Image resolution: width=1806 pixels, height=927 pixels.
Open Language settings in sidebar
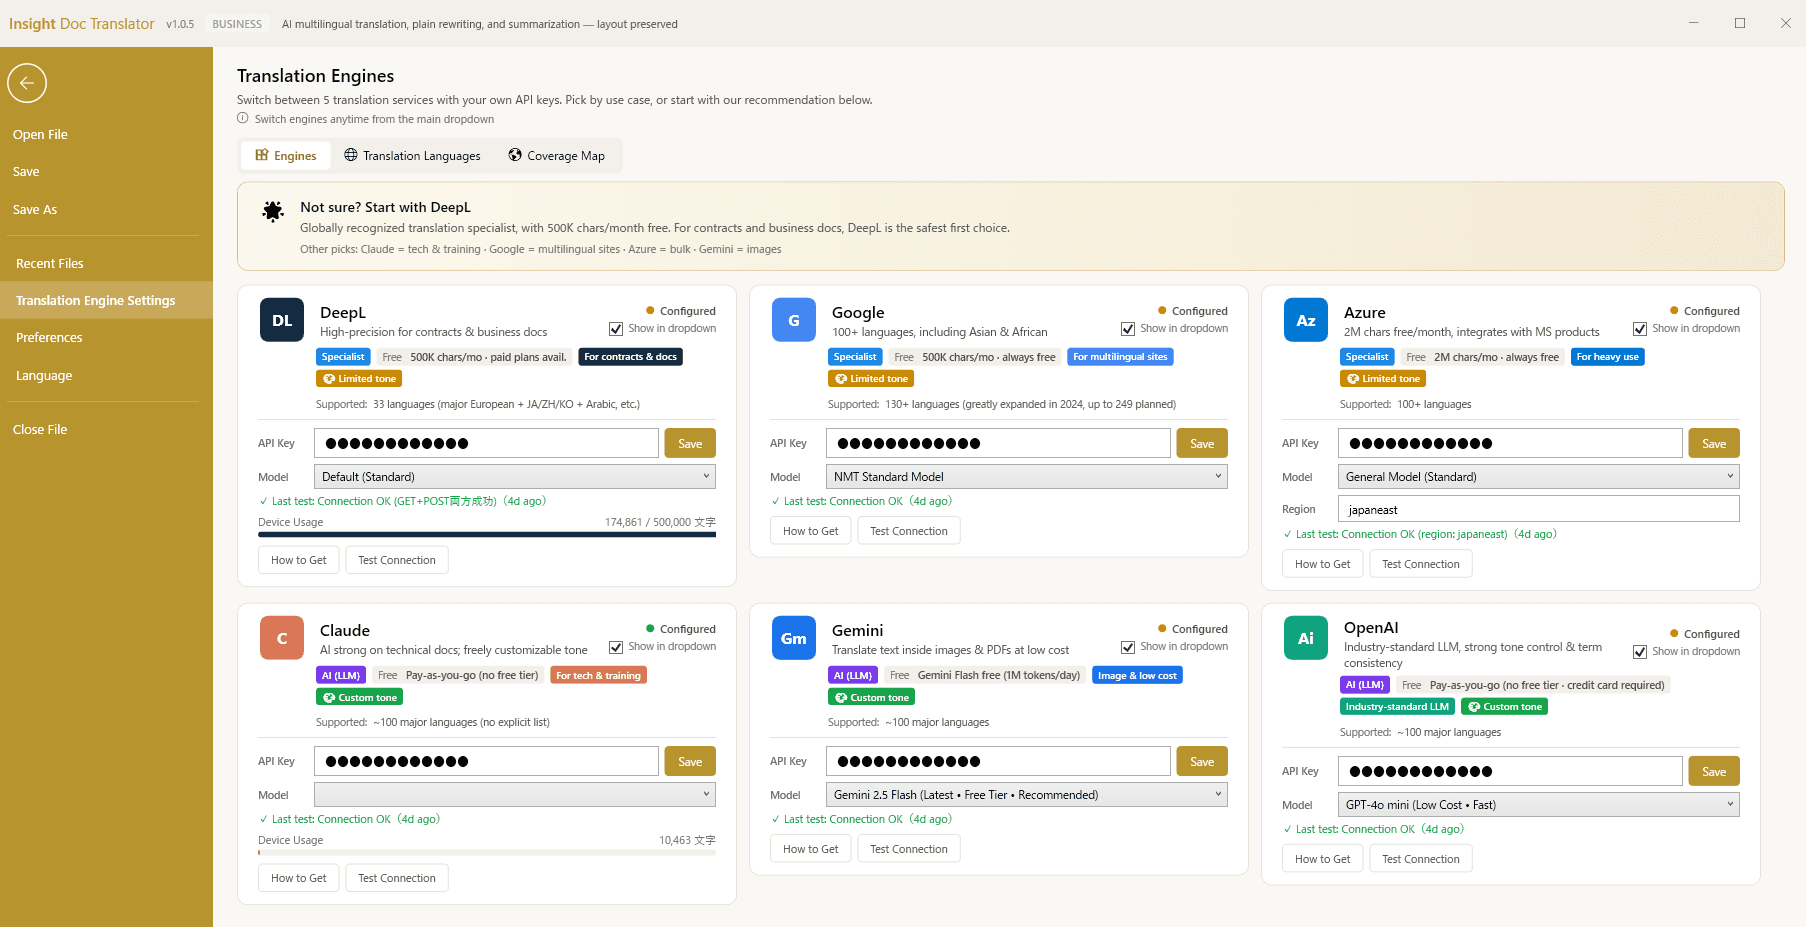click(106, 375)
